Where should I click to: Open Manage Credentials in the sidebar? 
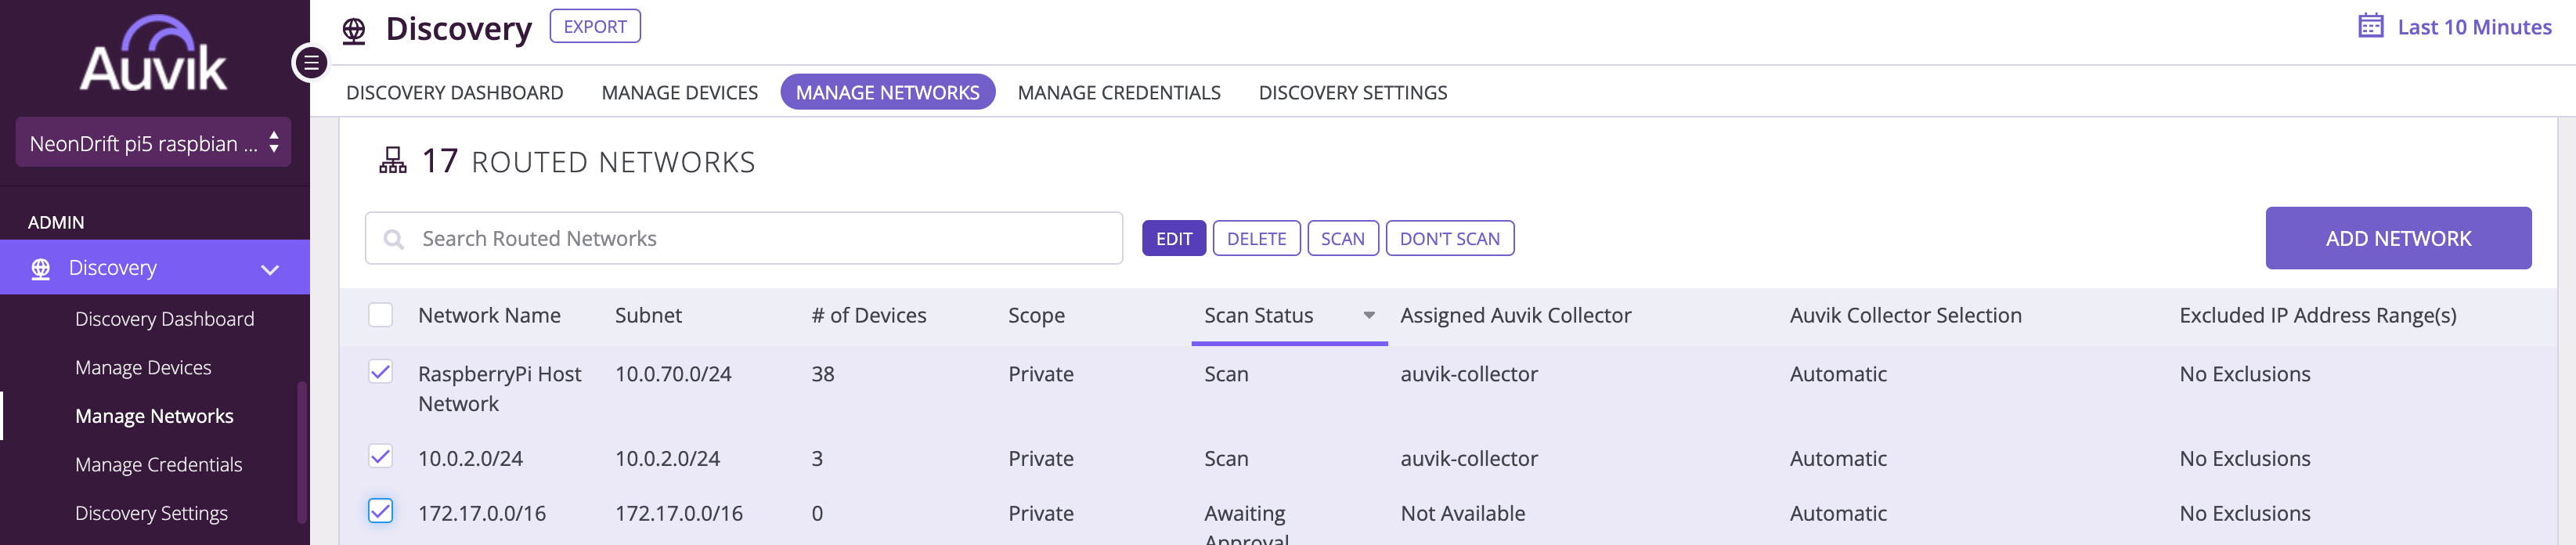pos(159,464)
